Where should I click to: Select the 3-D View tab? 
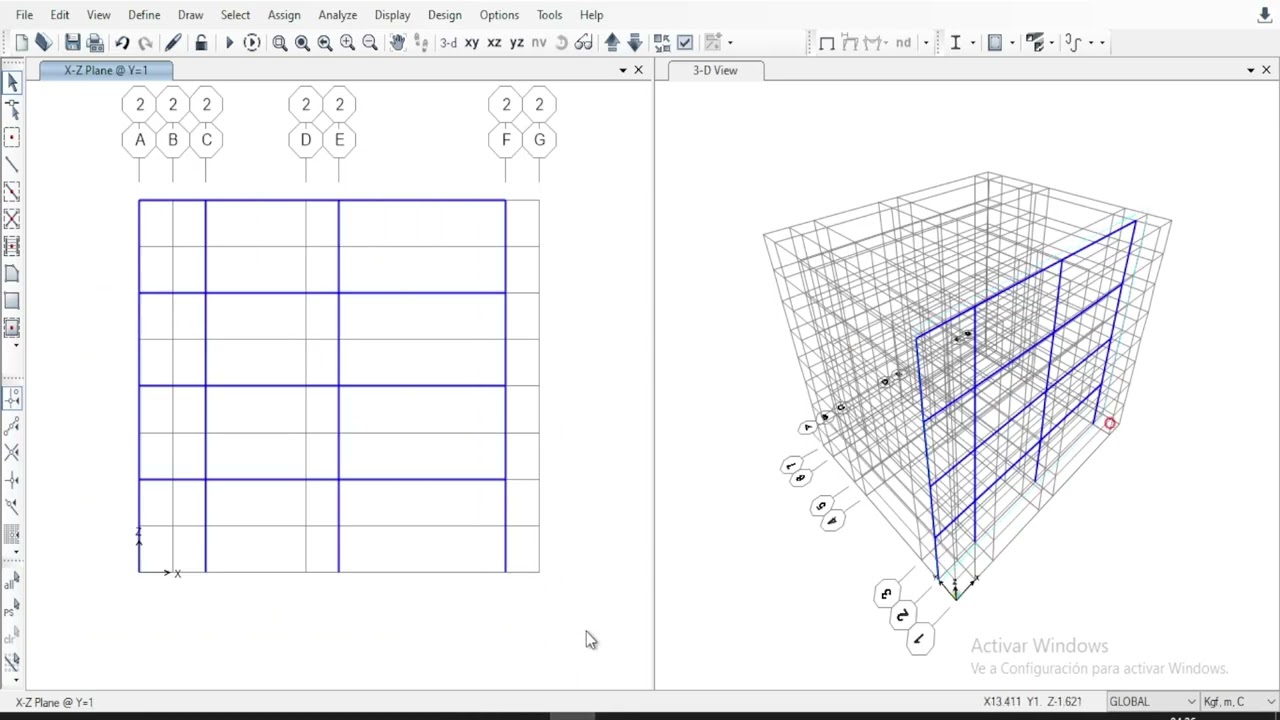pyautogui.click(x=715, y=70)
